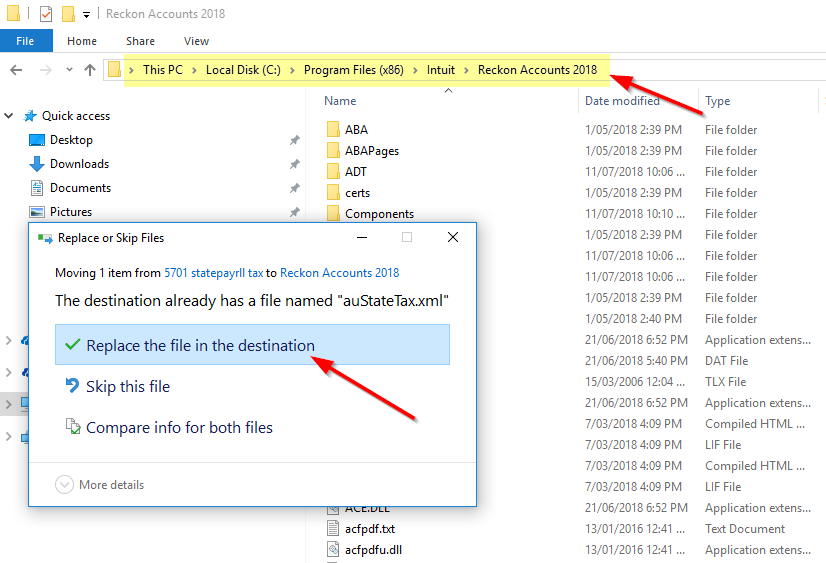Open the 5701 statepayrll tax source link
This screenshot has width=826, height=563.
213,273
